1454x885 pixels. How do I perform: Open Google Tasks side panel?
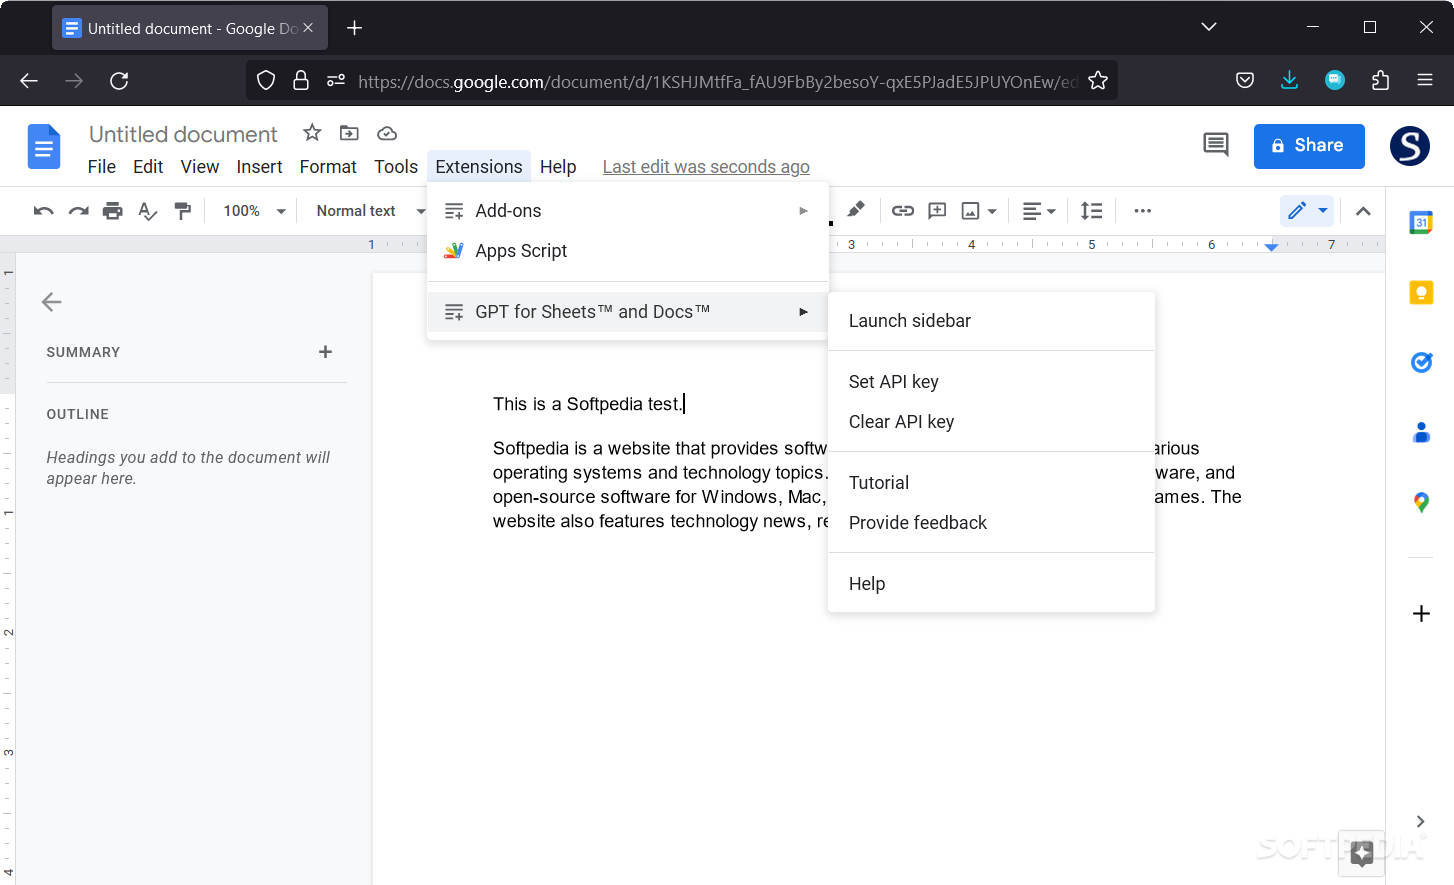coord(1421,362)
